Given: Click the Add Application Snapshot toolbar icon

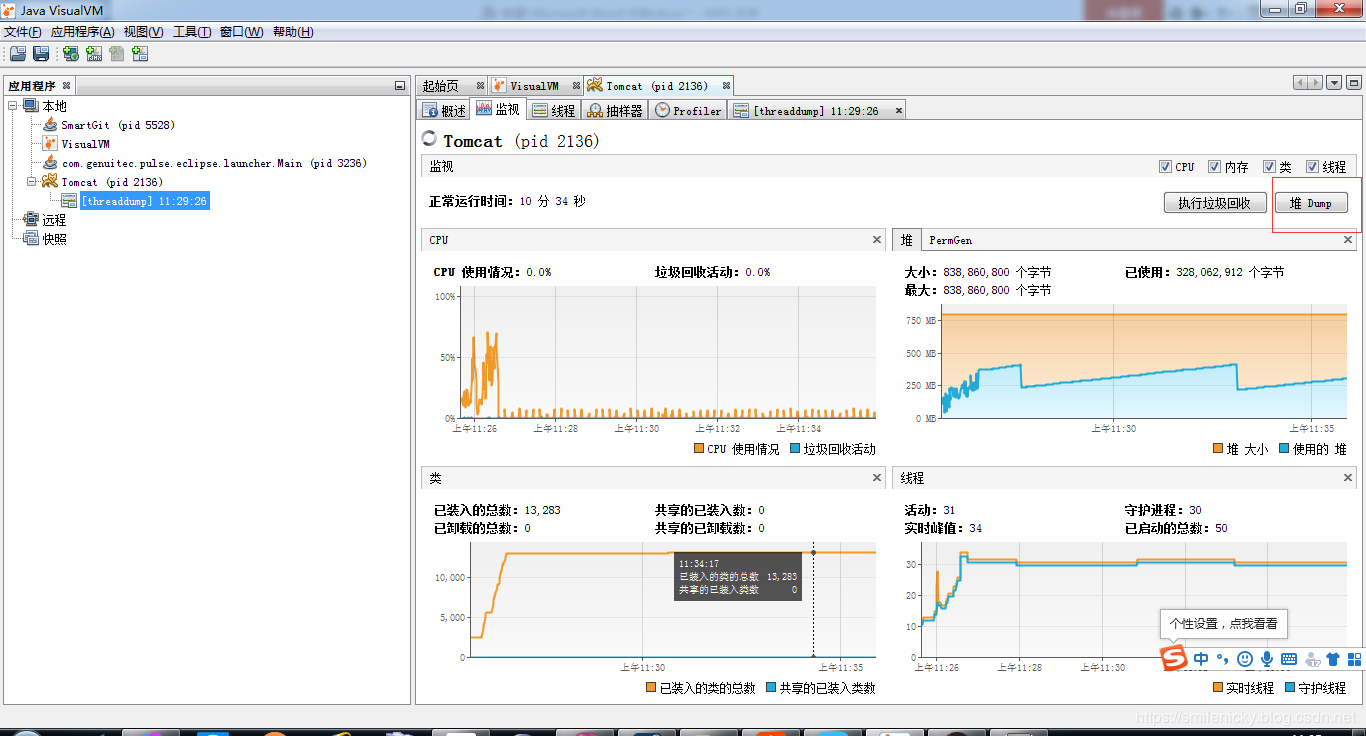Looking at the screenshot, I should click(140, 54).
